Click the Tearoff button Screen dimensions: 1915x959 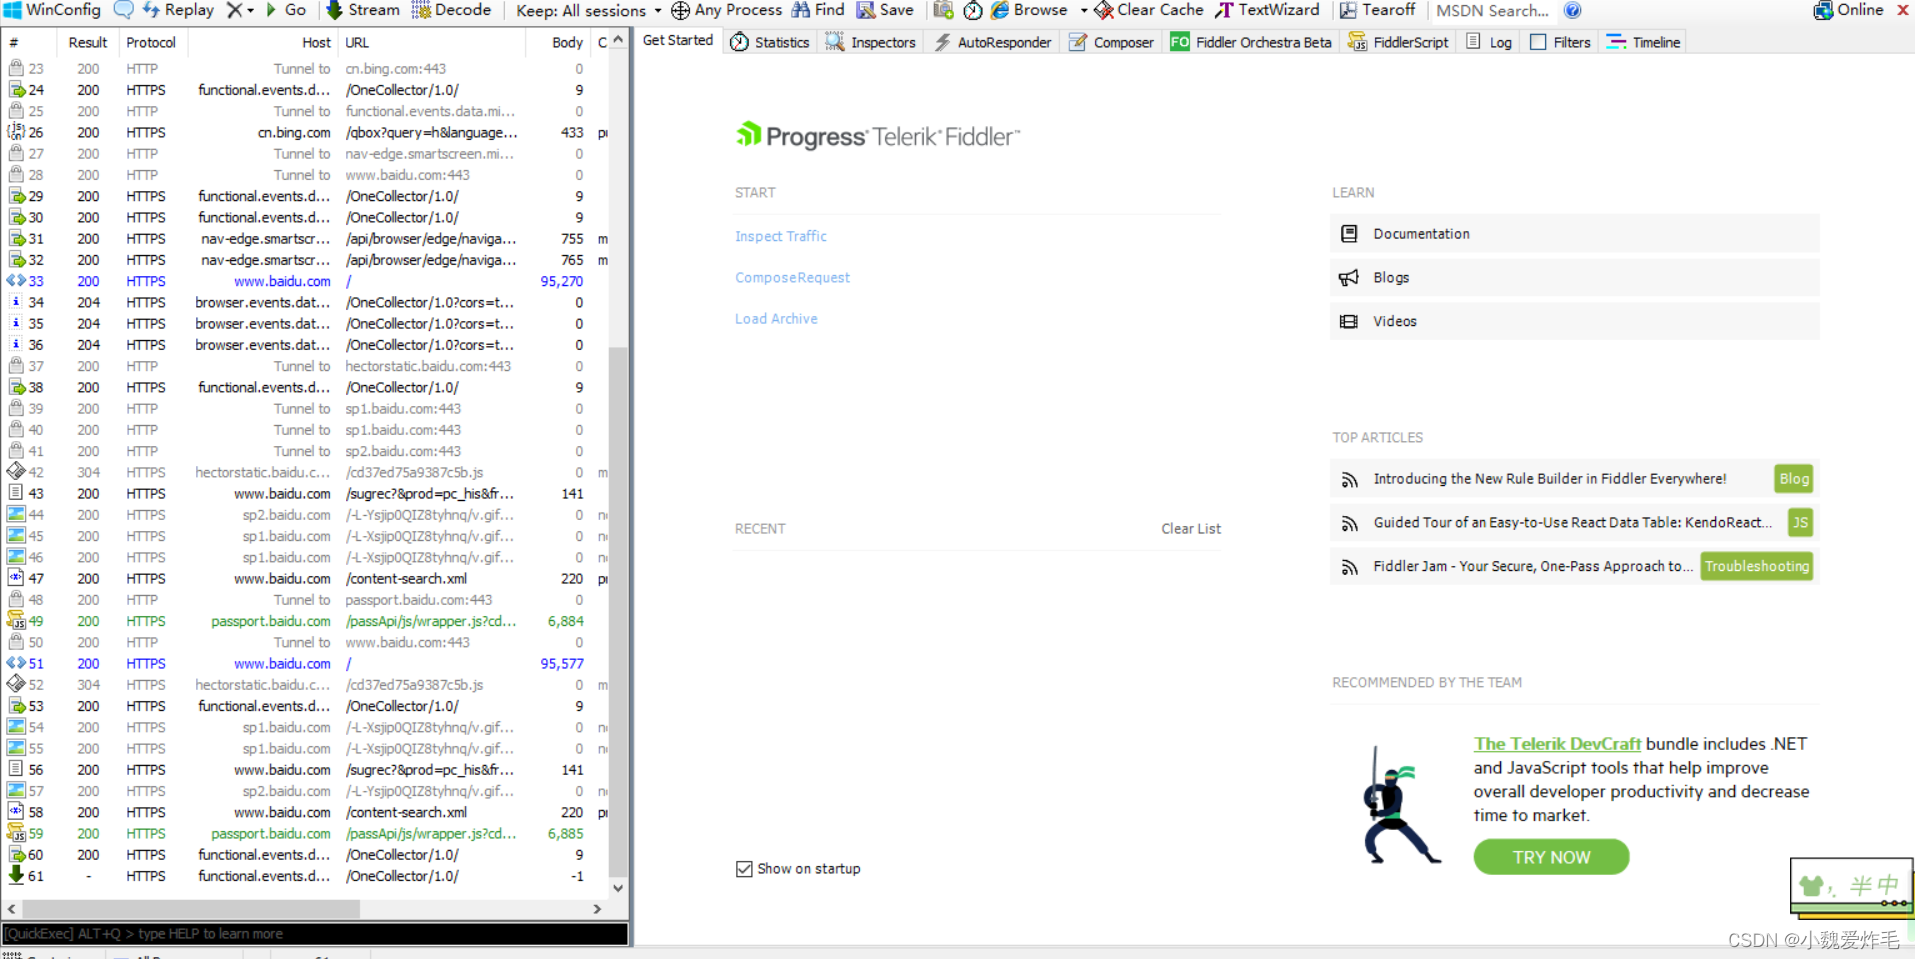[1377, 10]
